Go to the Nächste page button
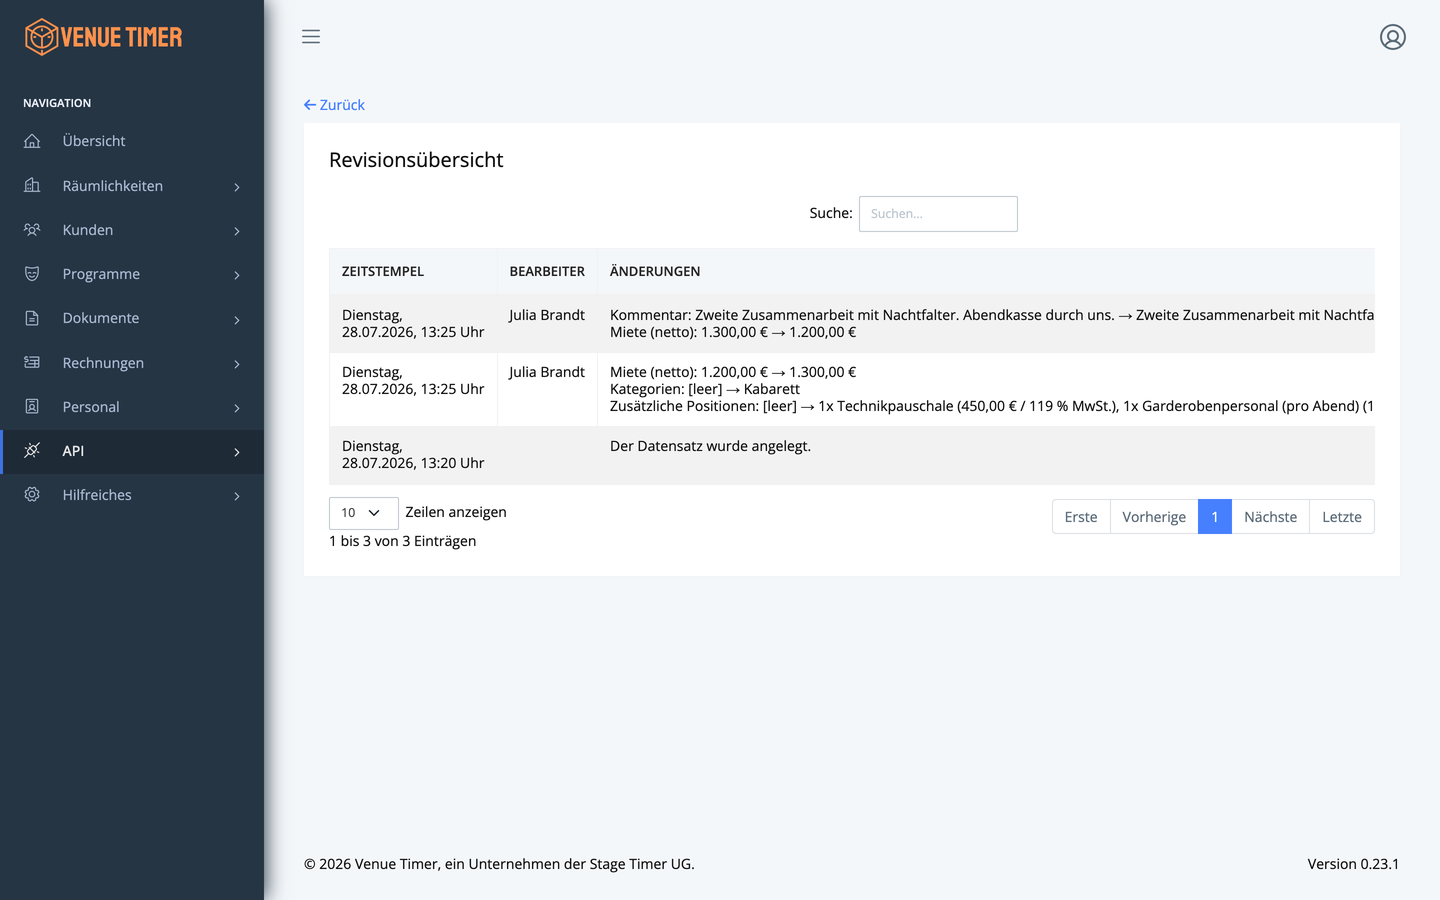This screenshot has height=900, width=1440. tap(1270, 517)
